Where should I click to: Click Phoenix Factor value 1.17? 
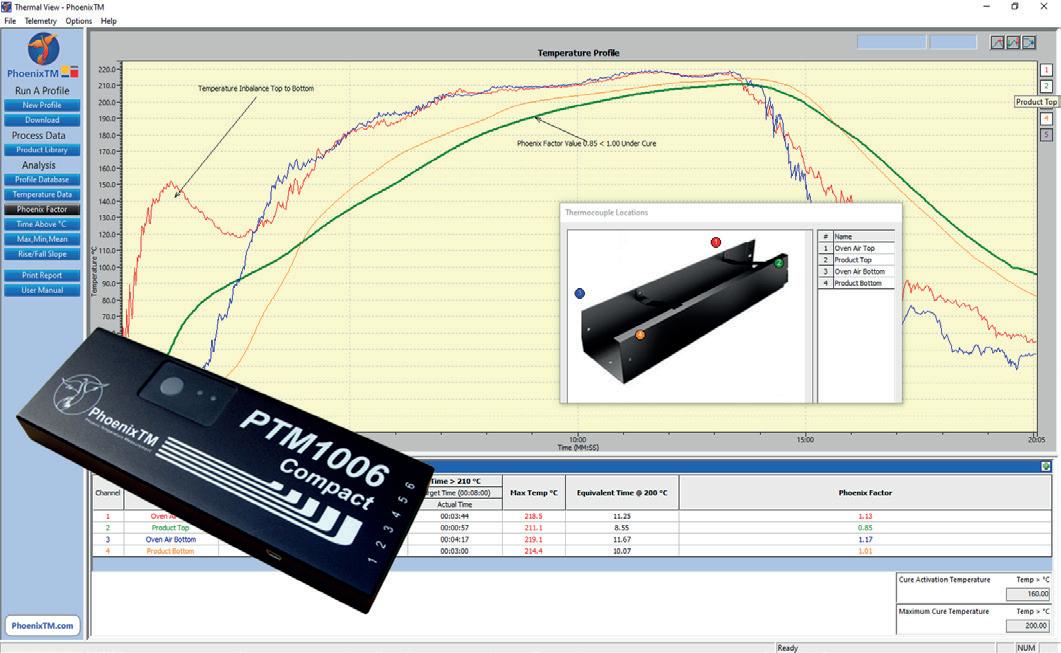pos(865,540)
